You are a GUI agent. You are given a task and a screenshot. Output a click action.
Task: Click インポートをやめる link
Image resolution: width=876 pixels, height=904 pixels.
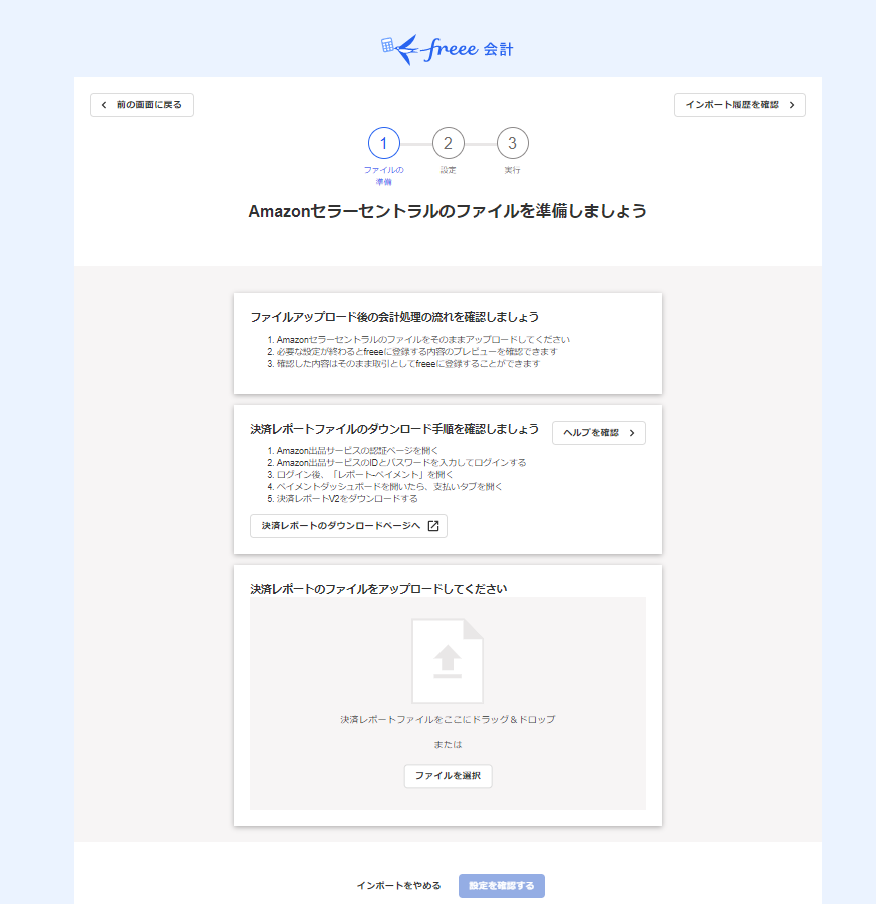coord(398,886)
